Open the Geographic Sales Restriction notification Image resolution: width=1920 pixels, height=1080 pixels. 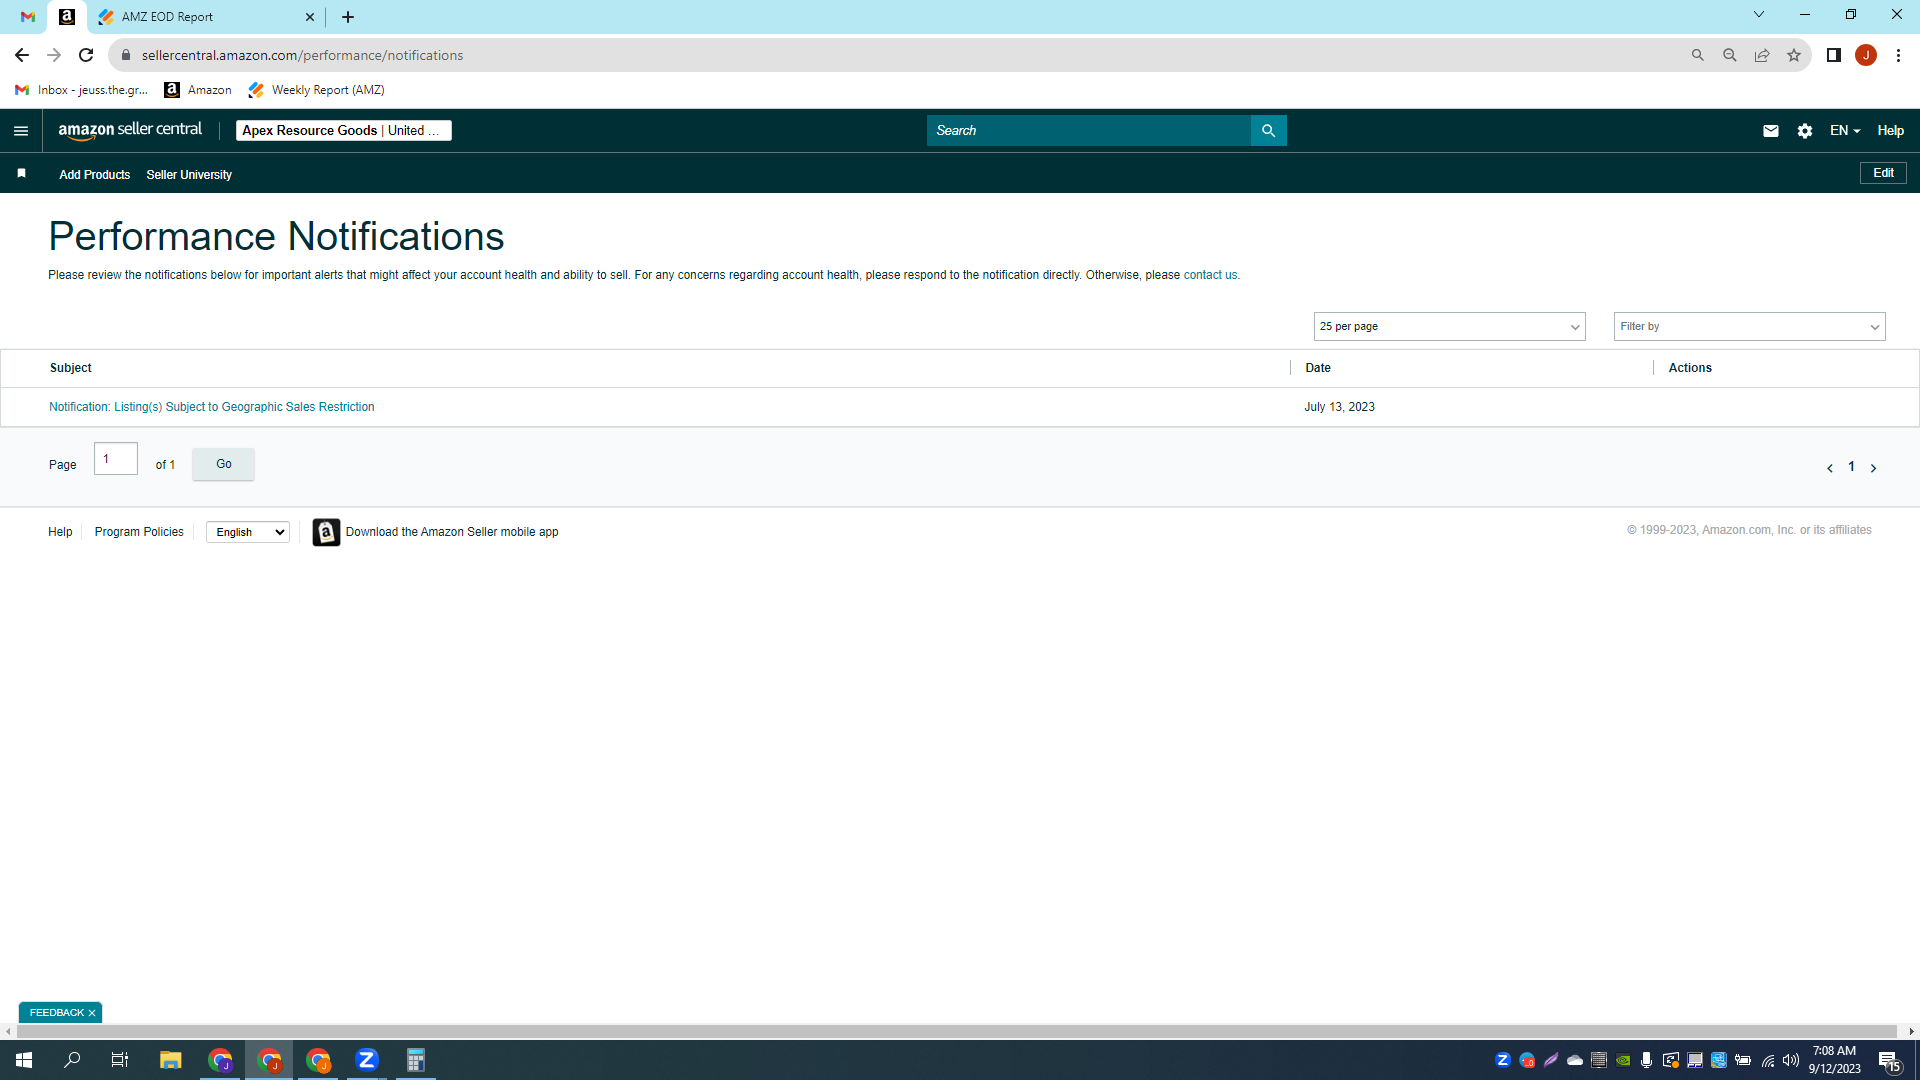pyautogui.click(x=212, y=407)
